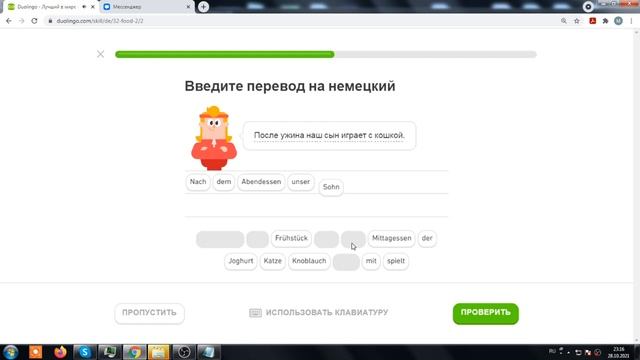Click the RU language indicator in the tray
640x360 pixels.
pyautogui.click(x=552, y=351)
